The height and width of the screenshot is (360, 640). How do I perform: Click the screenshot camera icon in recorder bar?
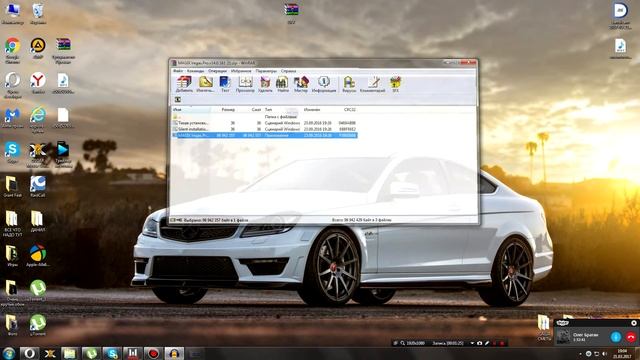point(480,343)
